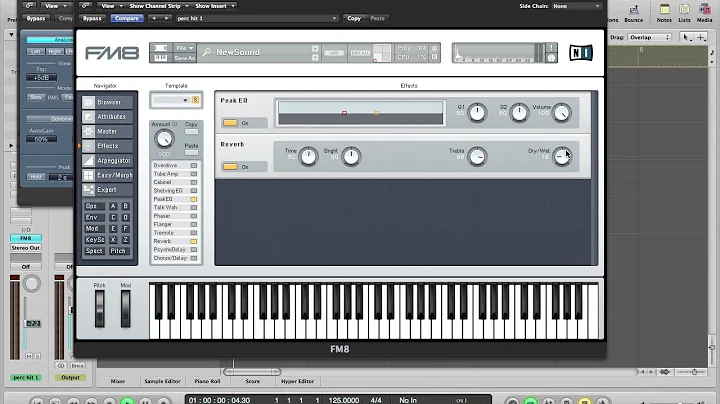Select previous plugin setting arrow
This screenshot has height=404, width=720.
pyautogui.click(x=154, y=18)
